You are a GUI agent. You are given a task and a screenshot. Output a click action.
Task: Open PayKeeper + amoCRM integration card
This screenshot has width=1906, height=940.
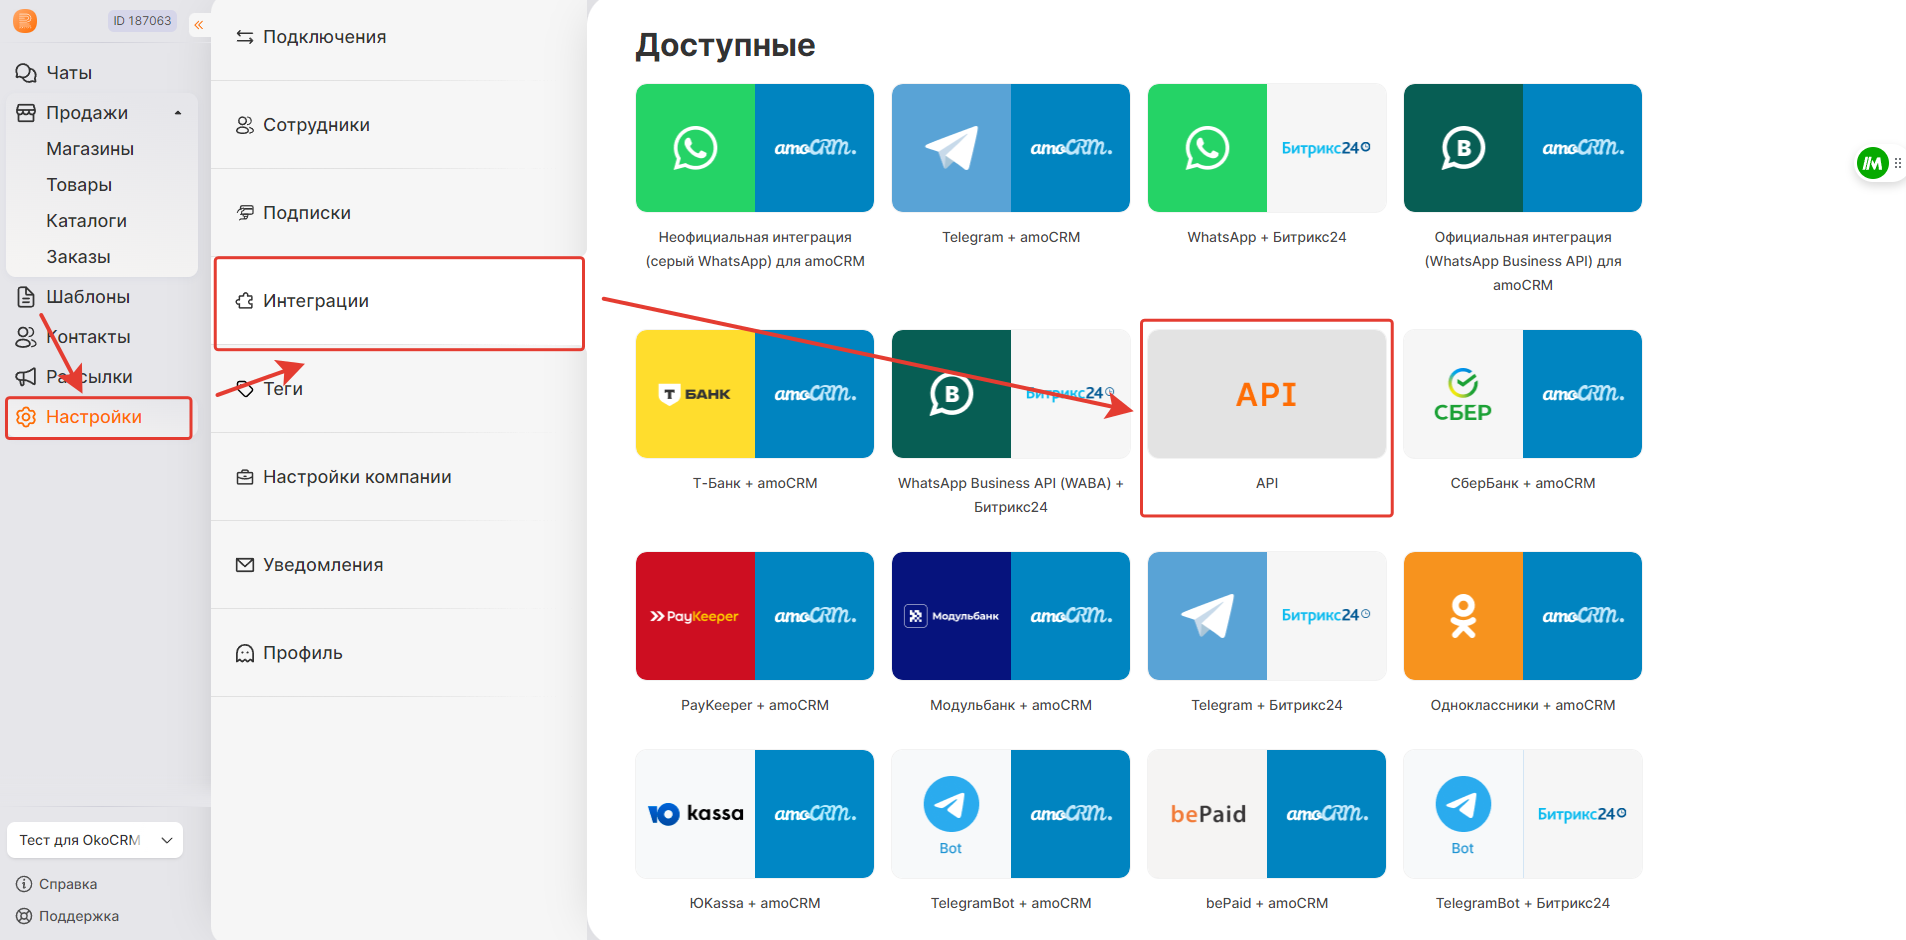(755, 616)
